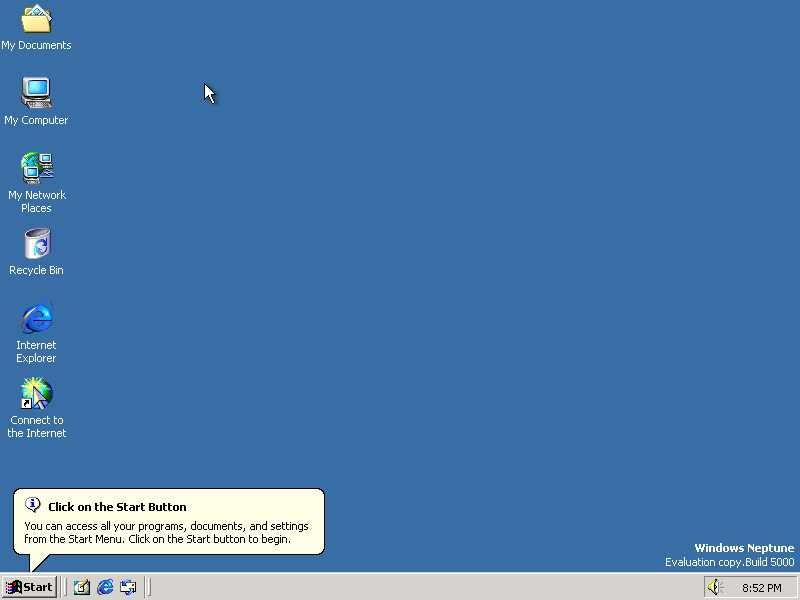The height and width of the screenshot is (600, 800).
Task: Launch Outlook Express from Quick Launch
Action: click(x=128, y=587)
